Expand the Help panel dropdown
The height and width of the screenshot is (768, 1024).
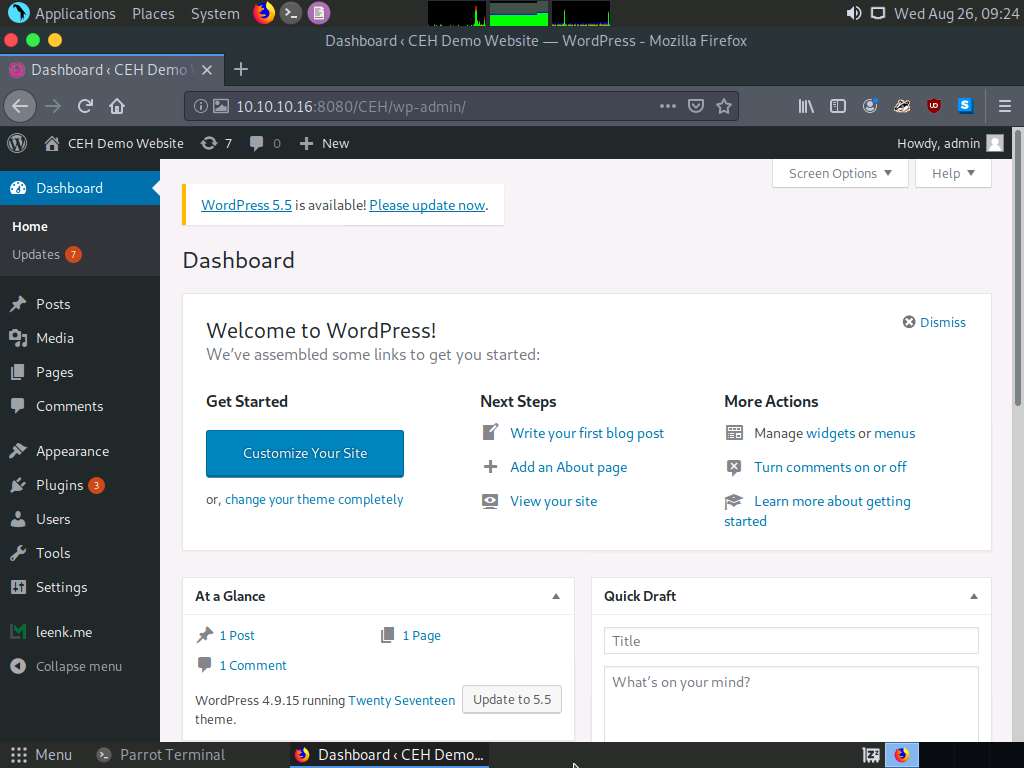pos(951,173)
